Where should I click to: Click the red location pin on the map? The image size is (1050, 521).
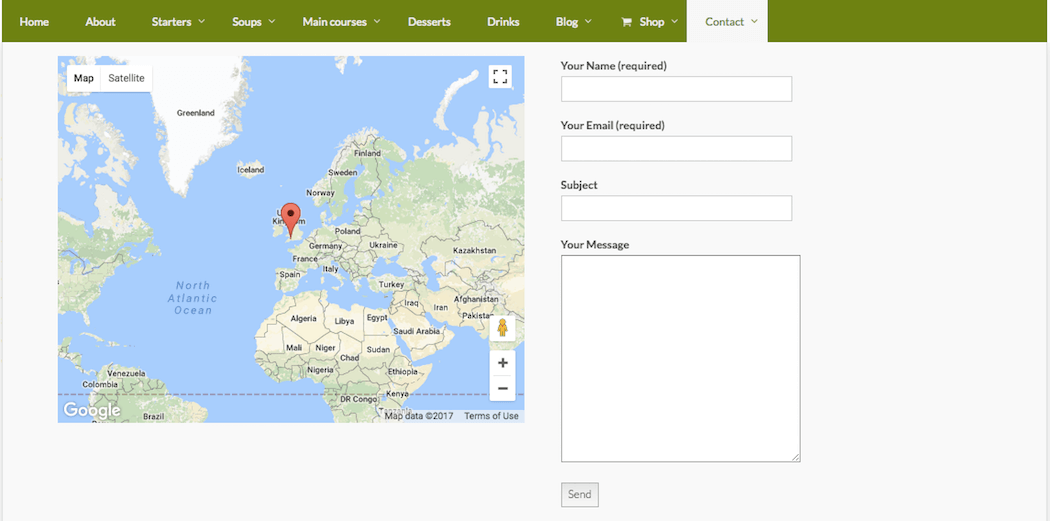tap(290, 220)
